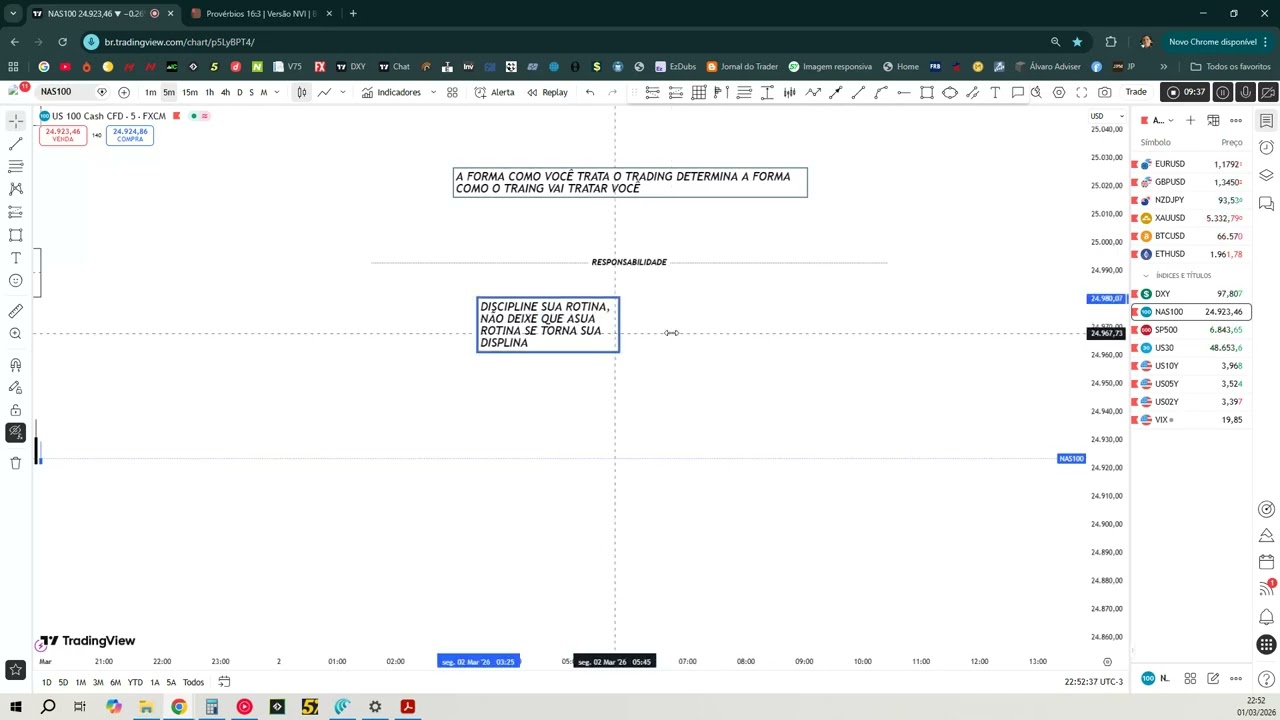Select the ruler measure tool
1280x720 pixels.
click(15, 311)
